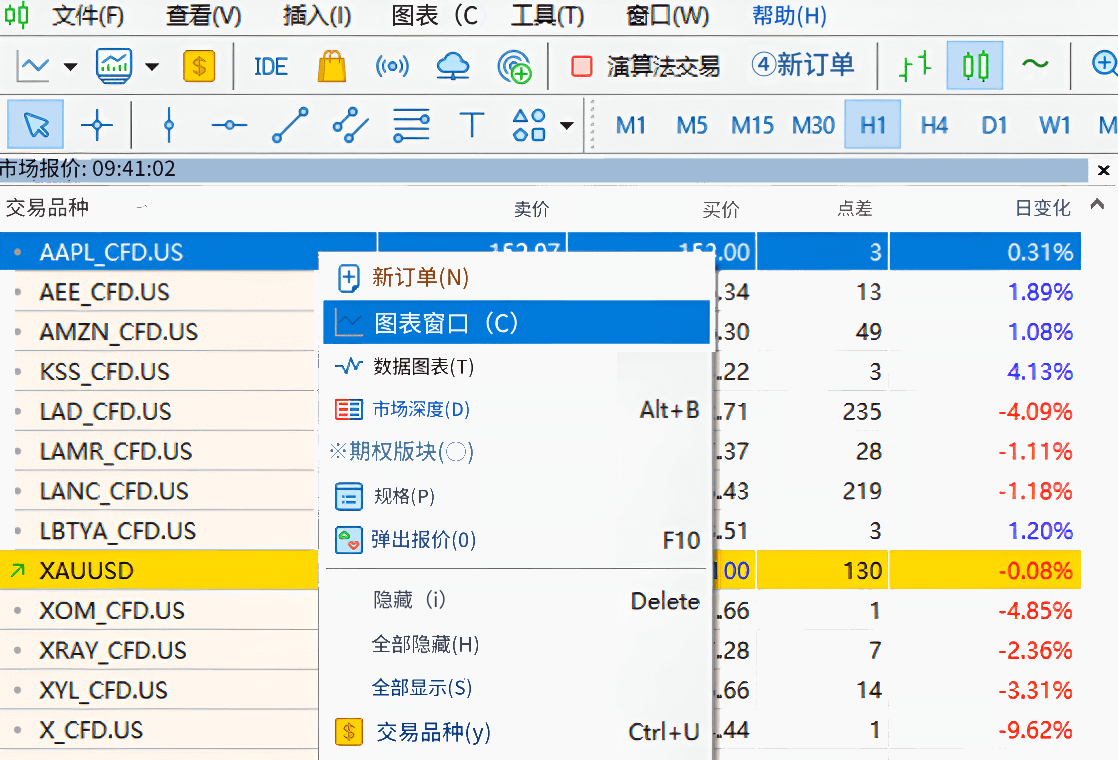This screenshot has width=1118, height=760.
Task: Expand the templates dropdown arrow
Action: 152,67
